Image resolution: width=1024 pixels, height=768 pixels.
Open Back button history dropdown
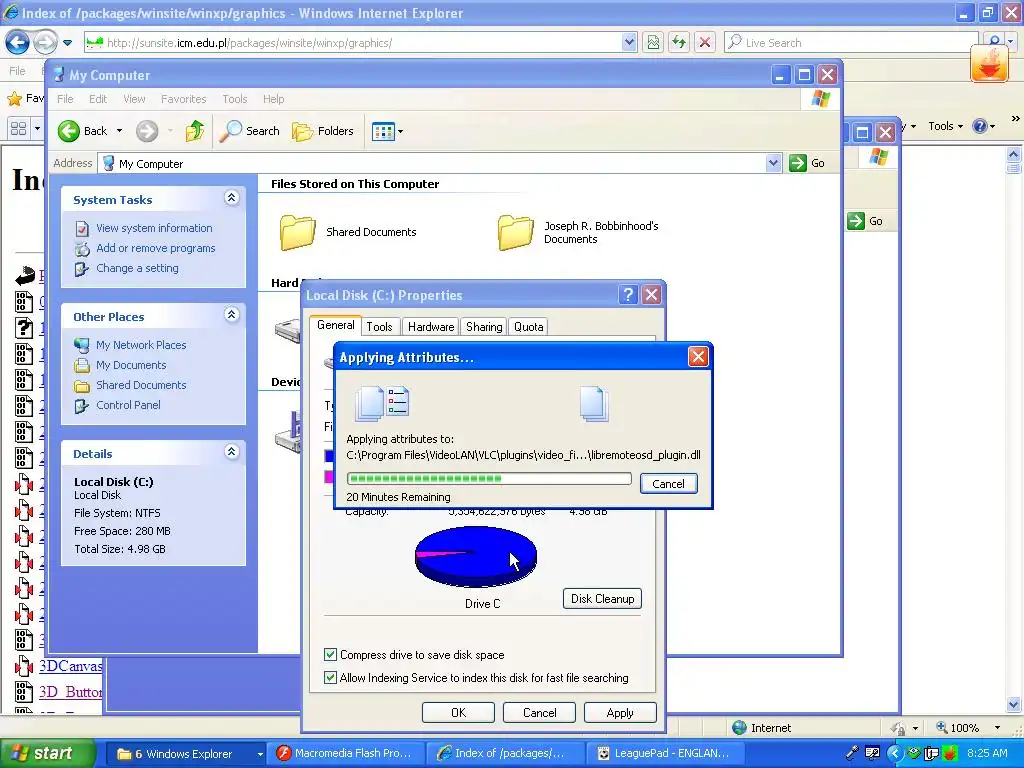pos(119,131)
